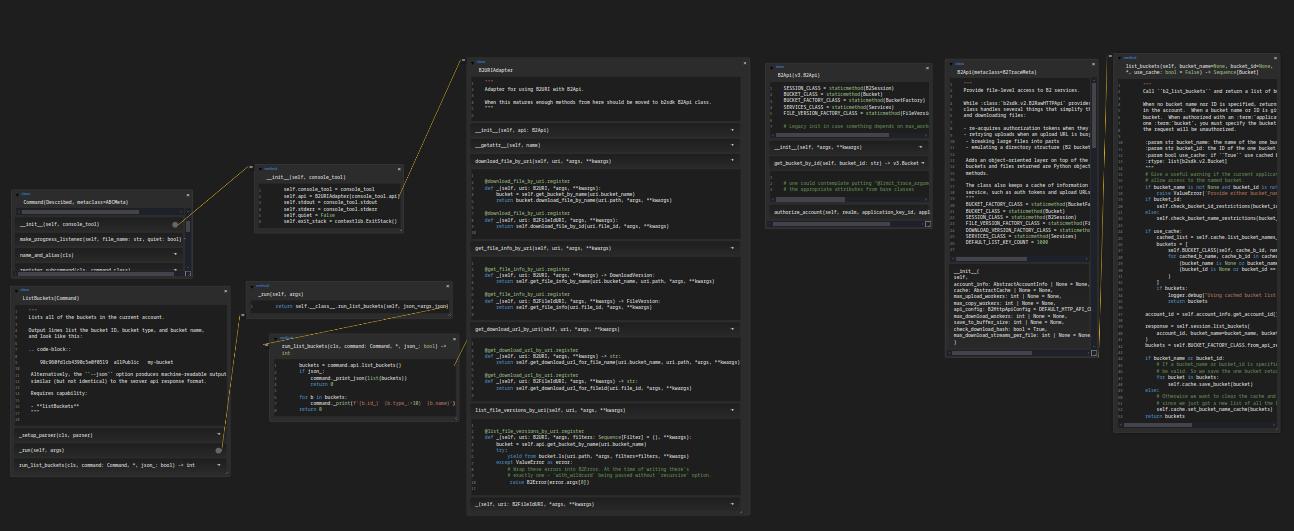
Task: Close the ListBuckets(Command) class node
Action: [x=224, y=289]
